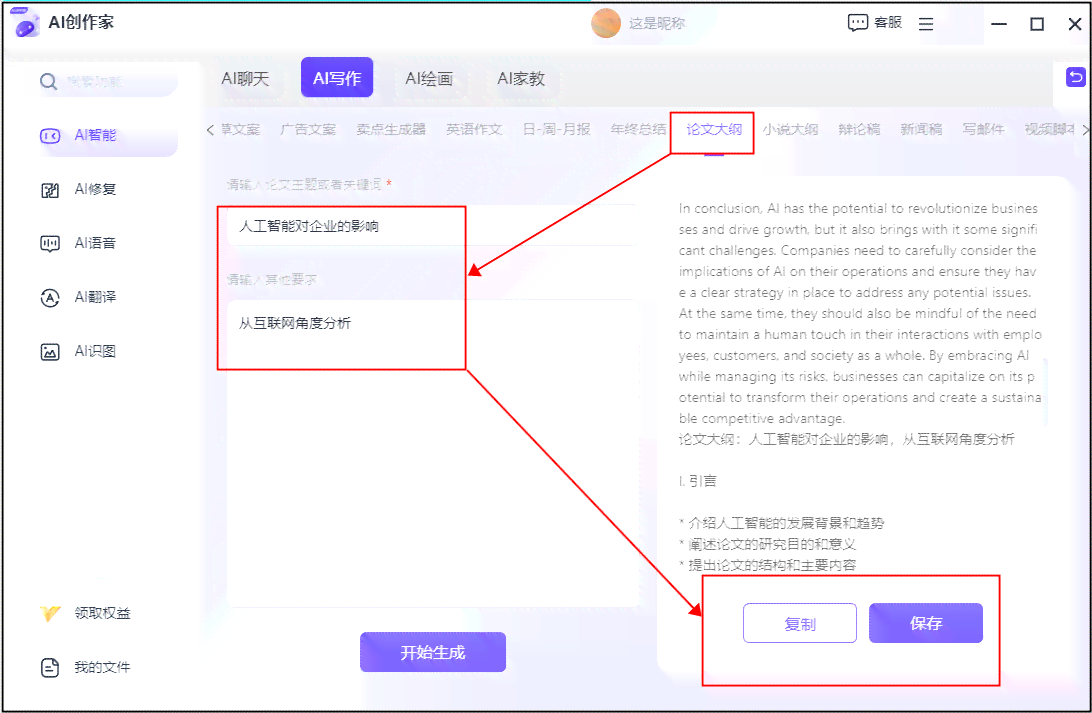Select 英语作文 category tab
1092x713 pixels.
coord(474,130)
